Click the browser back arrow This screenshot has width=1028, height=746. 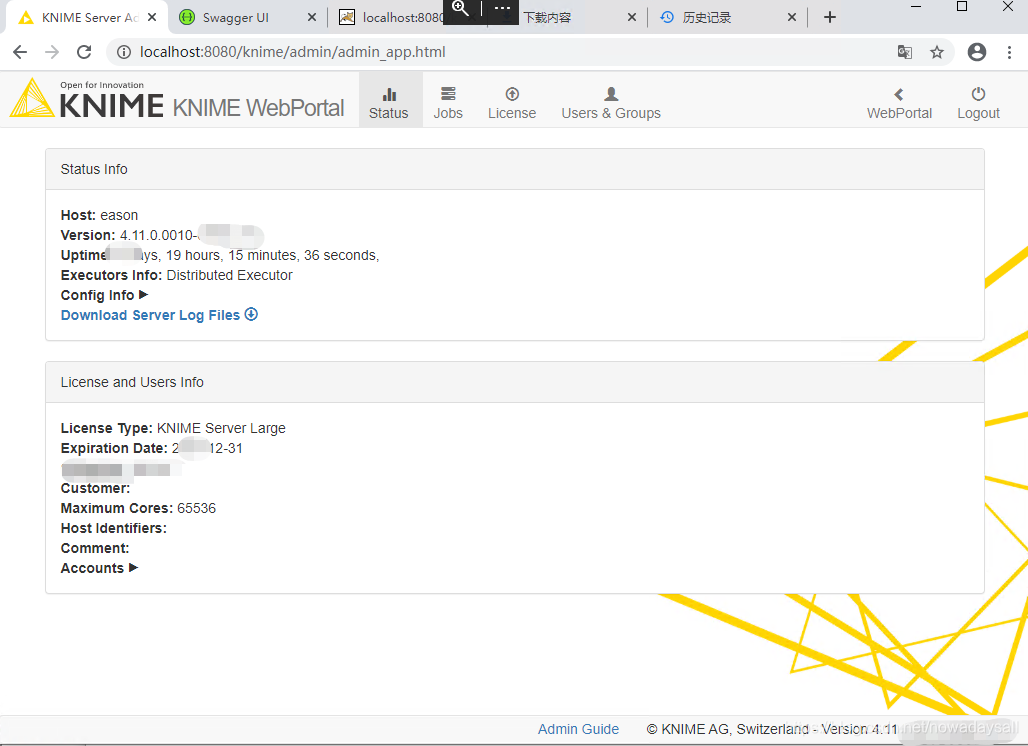click(20, 52)
